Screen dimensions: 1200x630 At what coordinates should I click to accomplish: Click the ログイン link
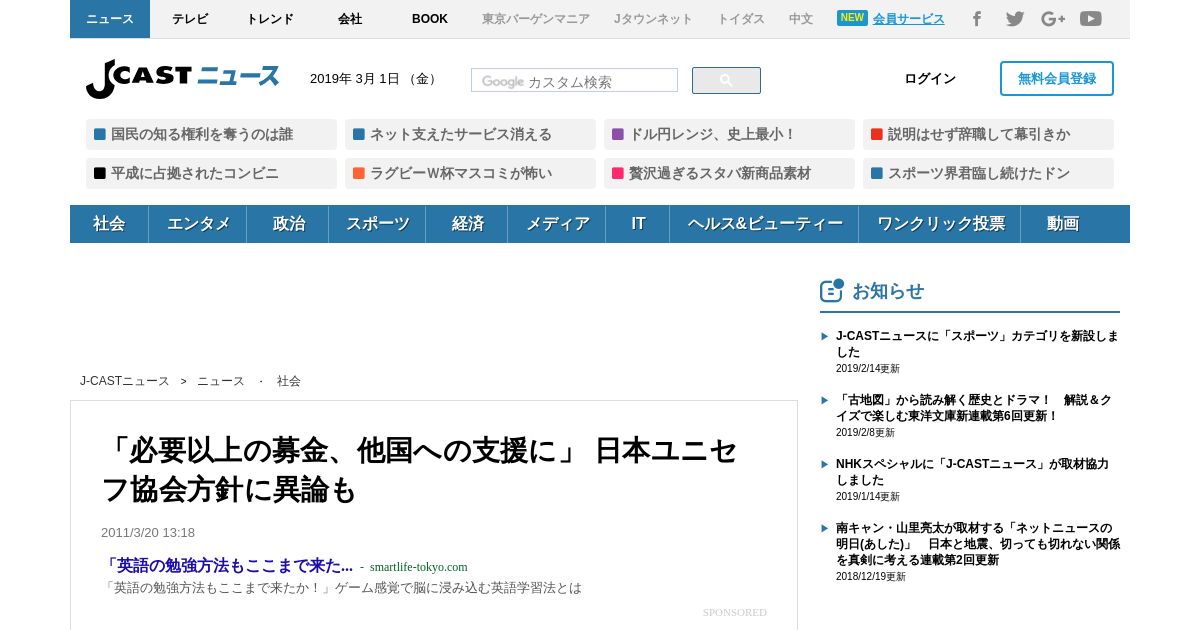click(930, 79)
